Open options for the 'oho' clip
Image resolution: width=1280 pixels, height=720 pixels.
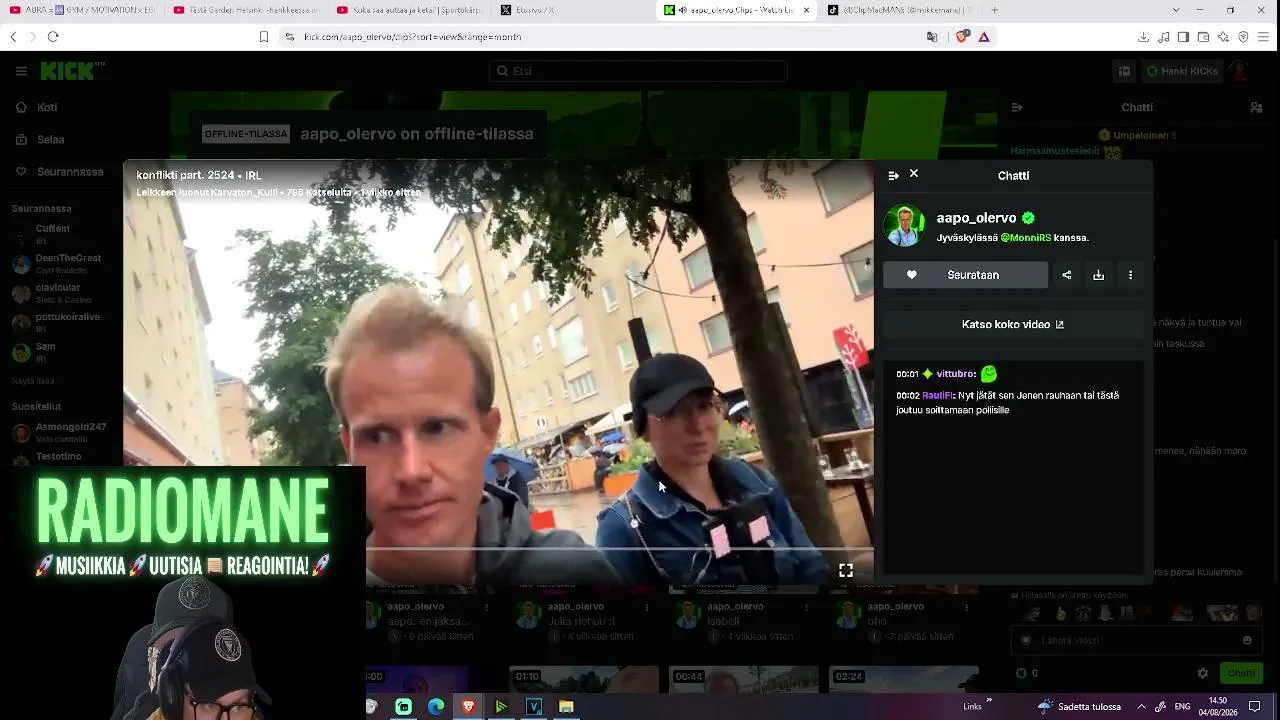click(x=966, y=607)
